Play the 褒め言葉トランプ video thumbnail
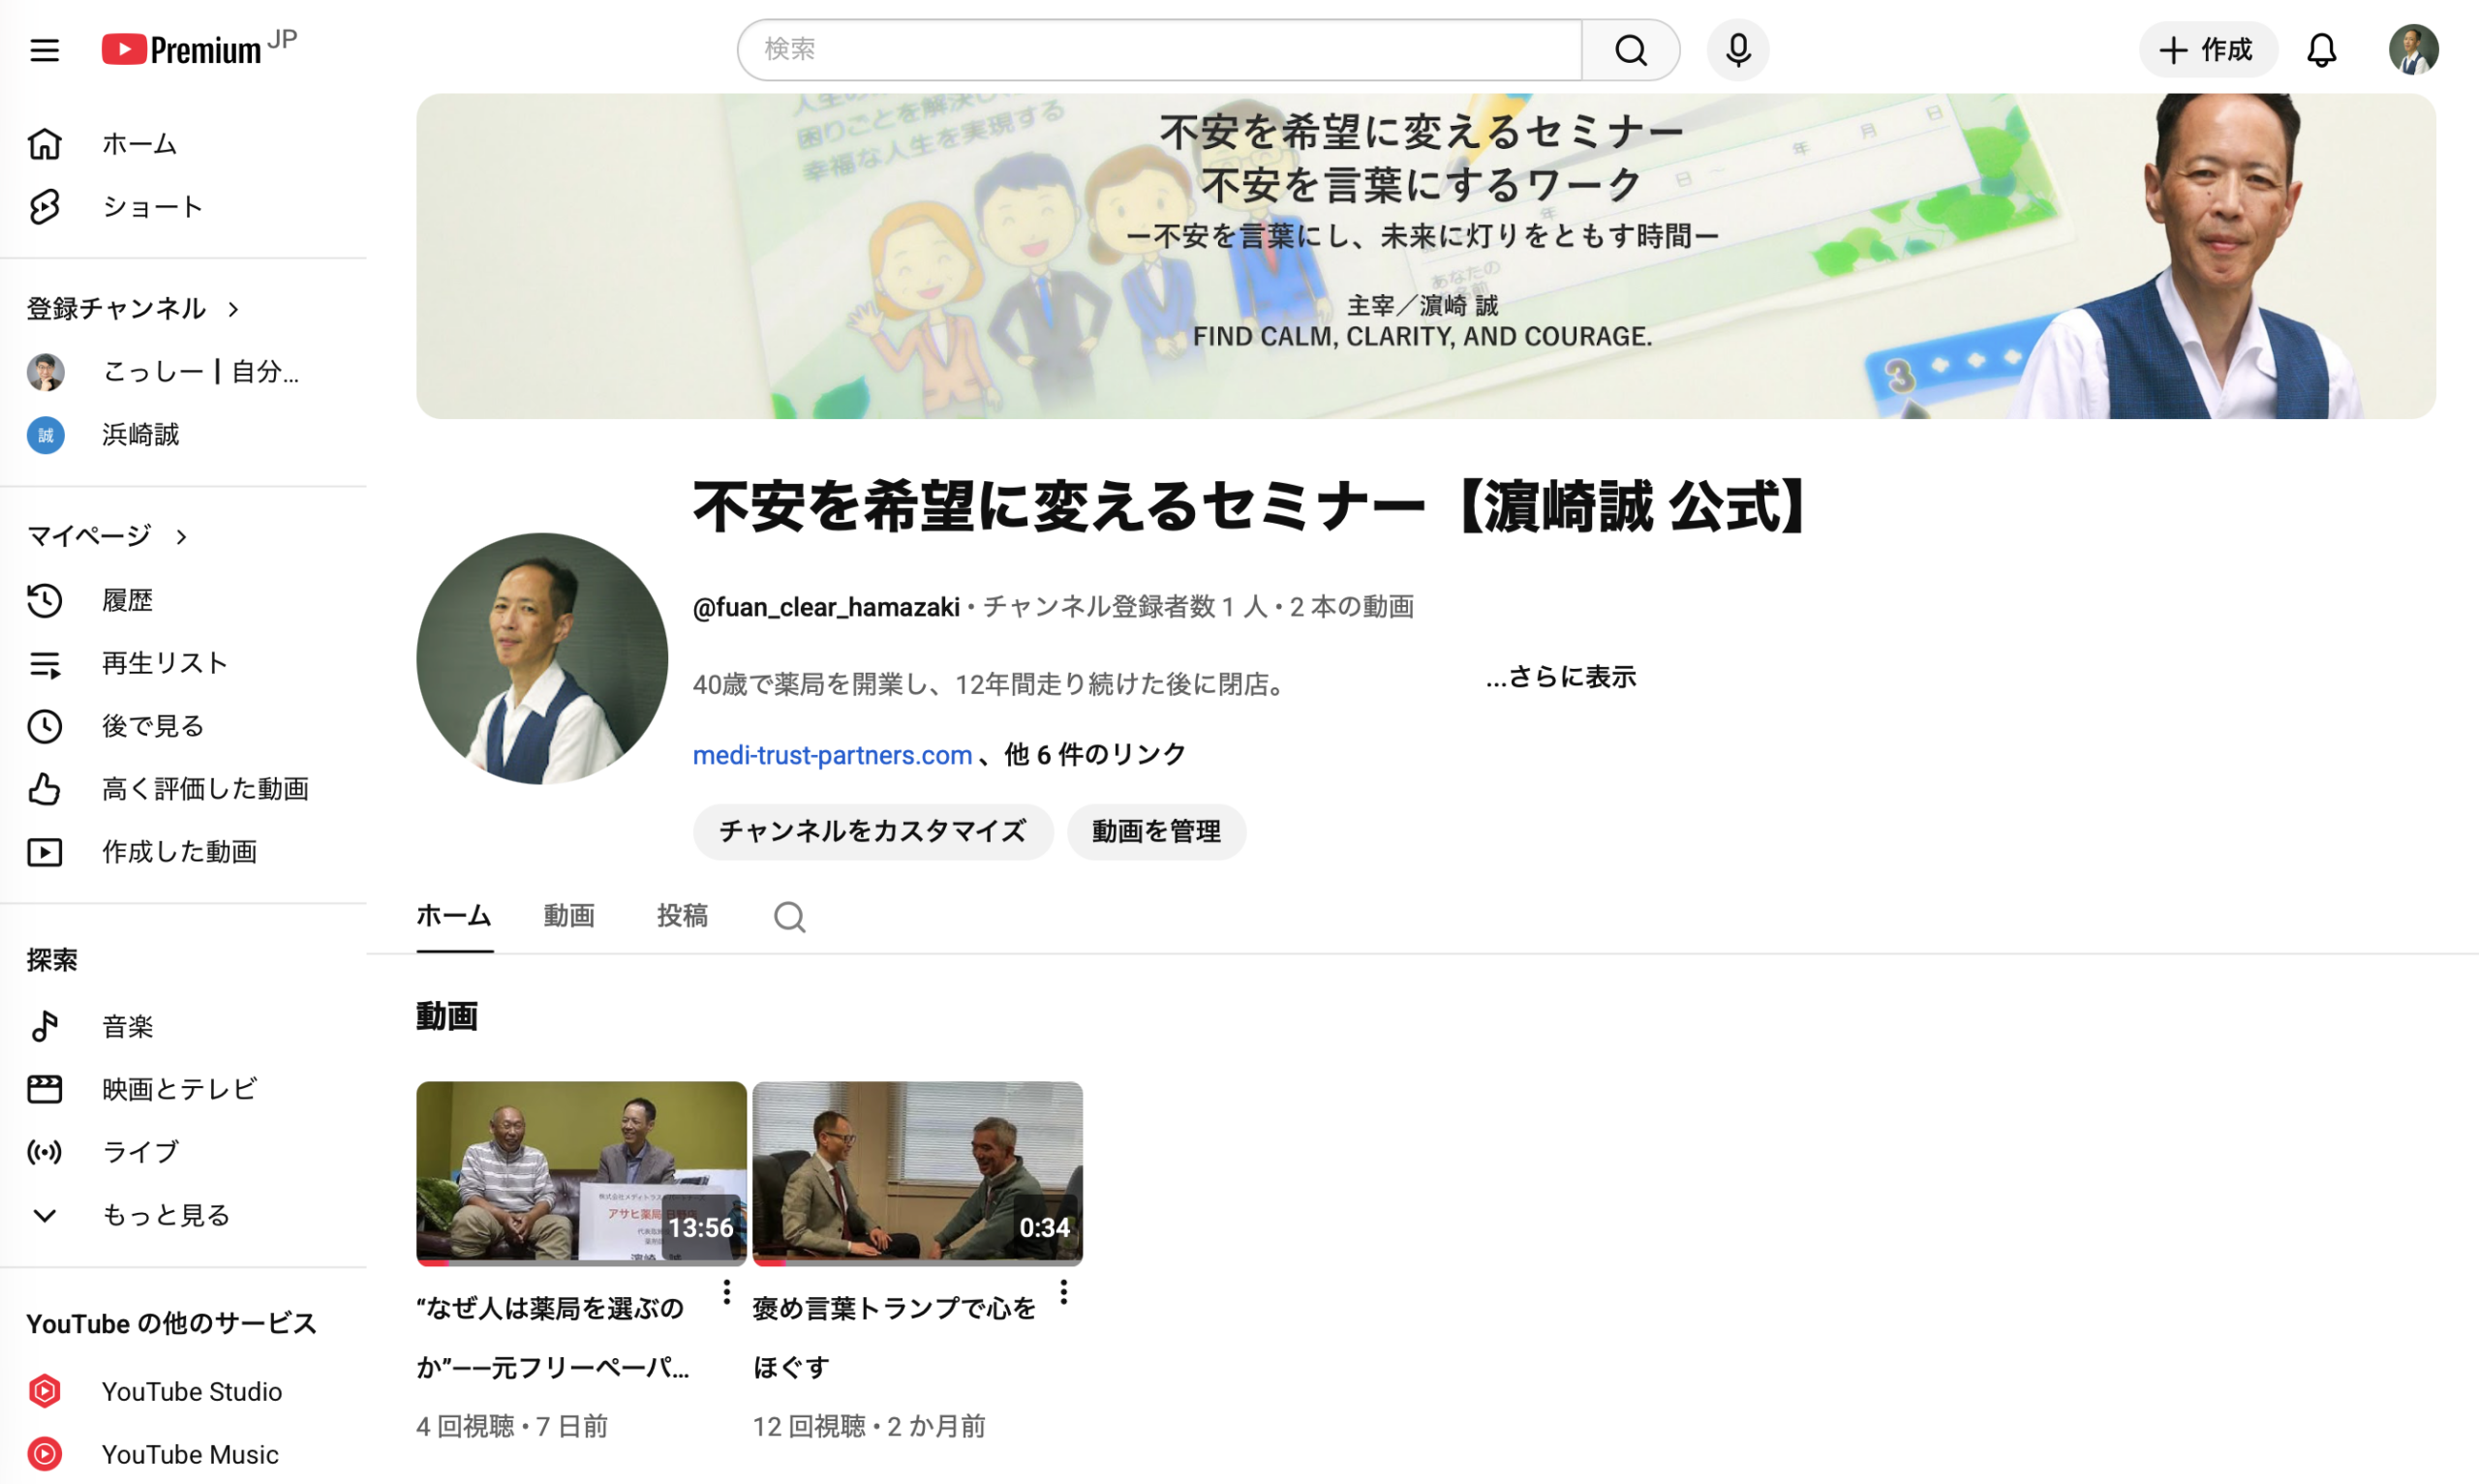The image size is (2479, 1484). pos(917,1172)
